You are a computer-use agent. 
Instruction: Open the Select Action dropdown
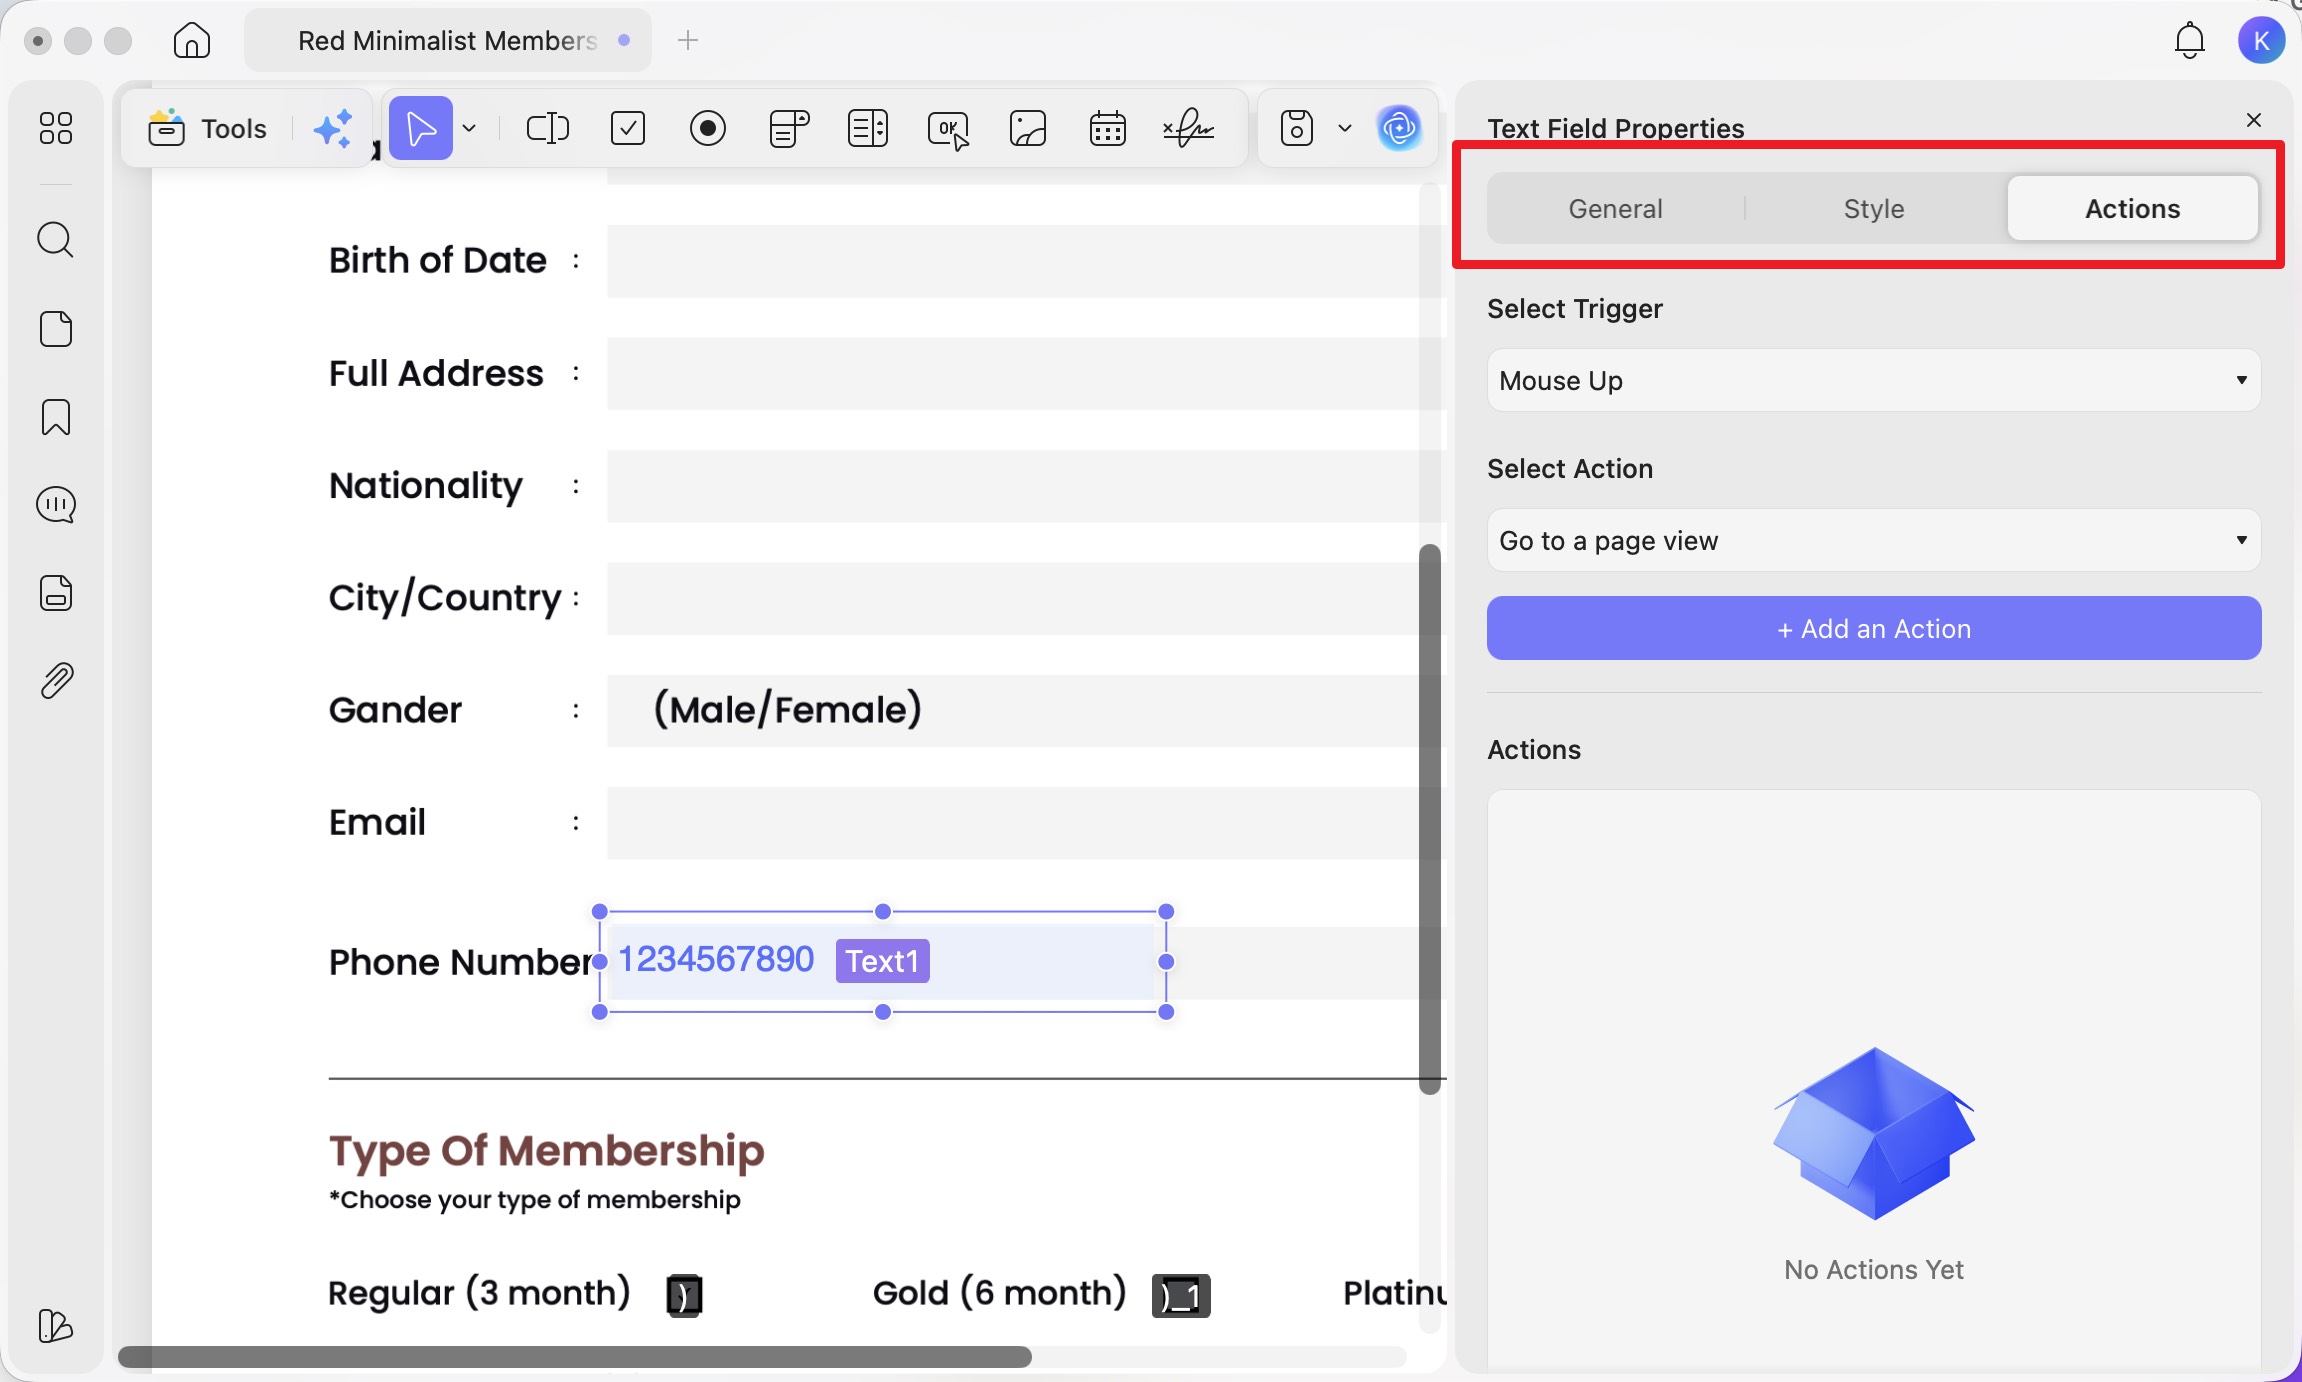(x=1874, y=540)
